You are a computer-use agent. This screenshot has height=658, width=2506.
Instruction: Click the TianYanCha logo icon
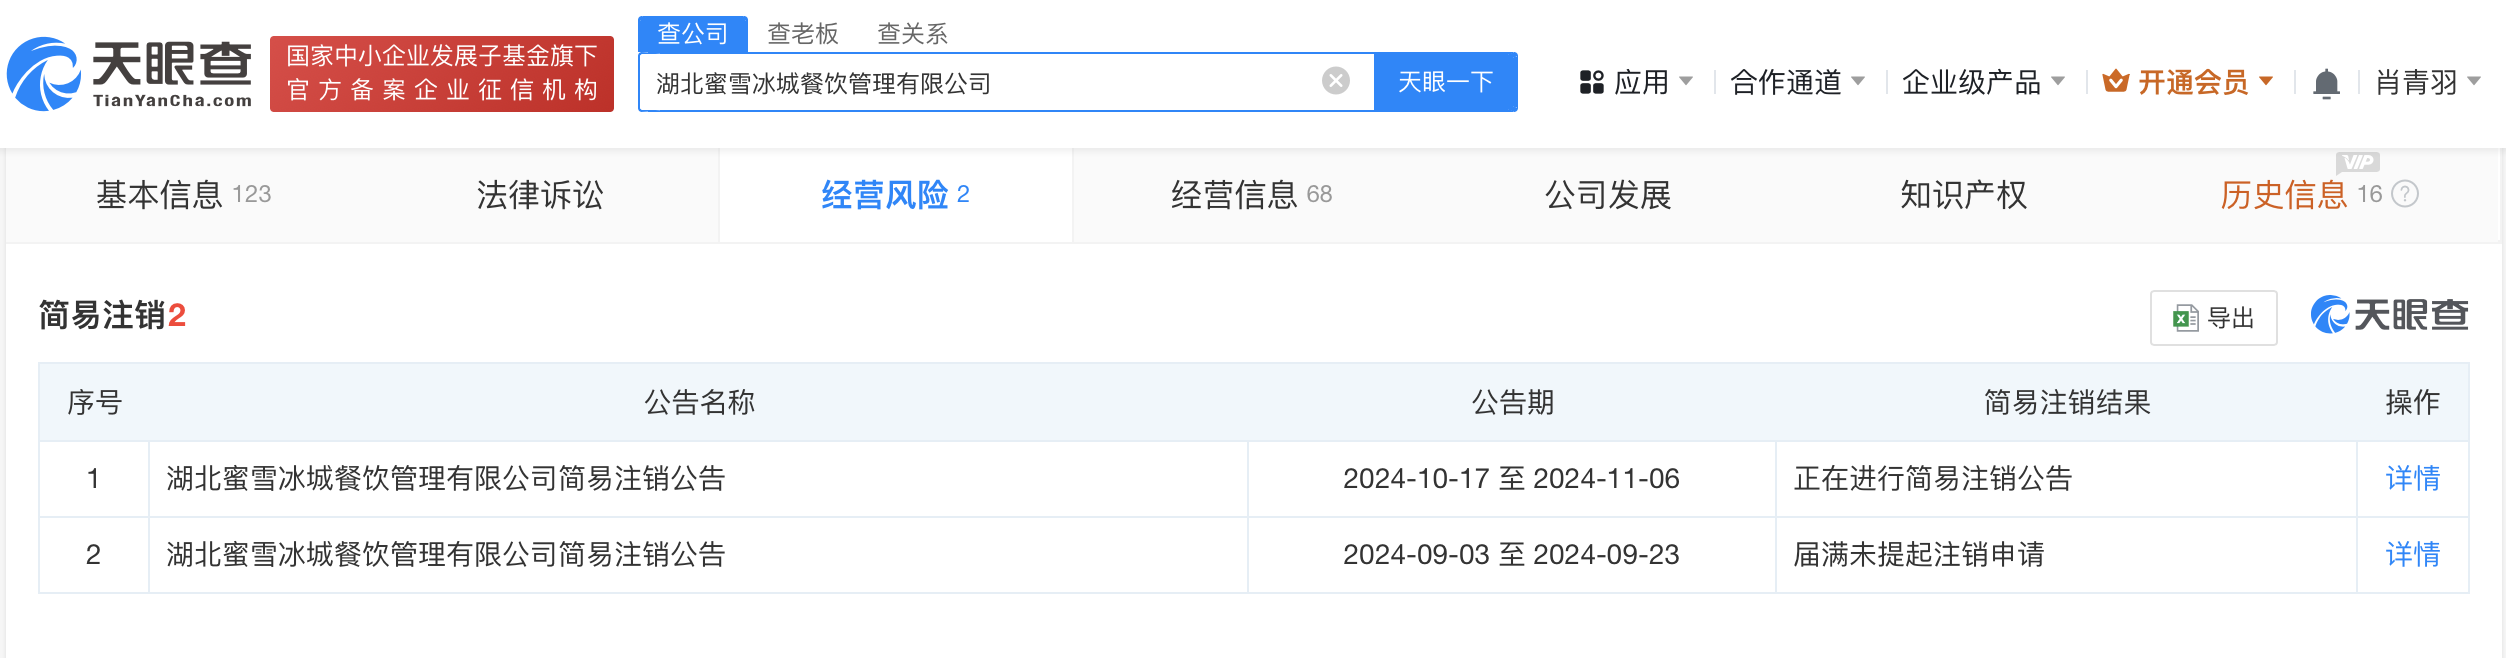(44, 75)
